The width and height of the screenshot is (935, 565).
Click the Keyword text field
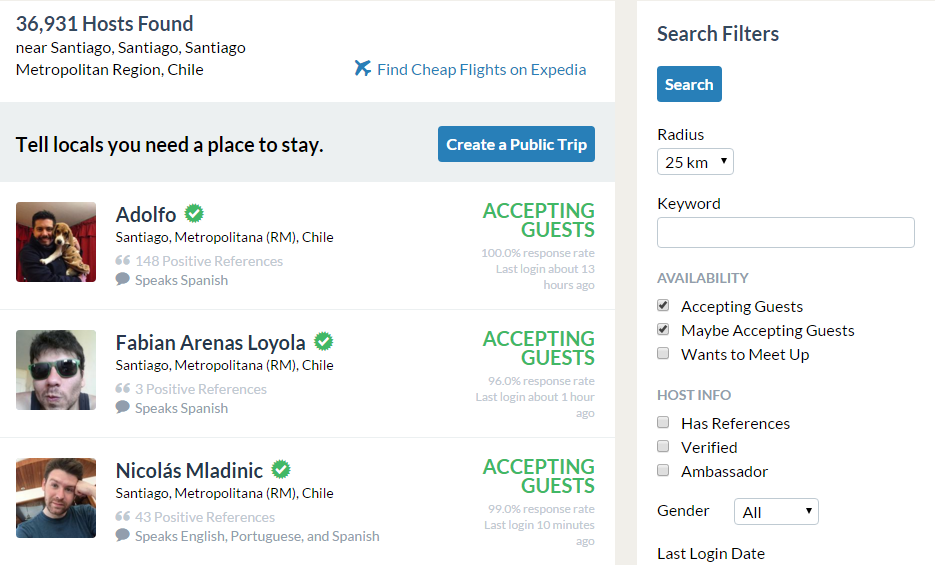pos(785,233)
